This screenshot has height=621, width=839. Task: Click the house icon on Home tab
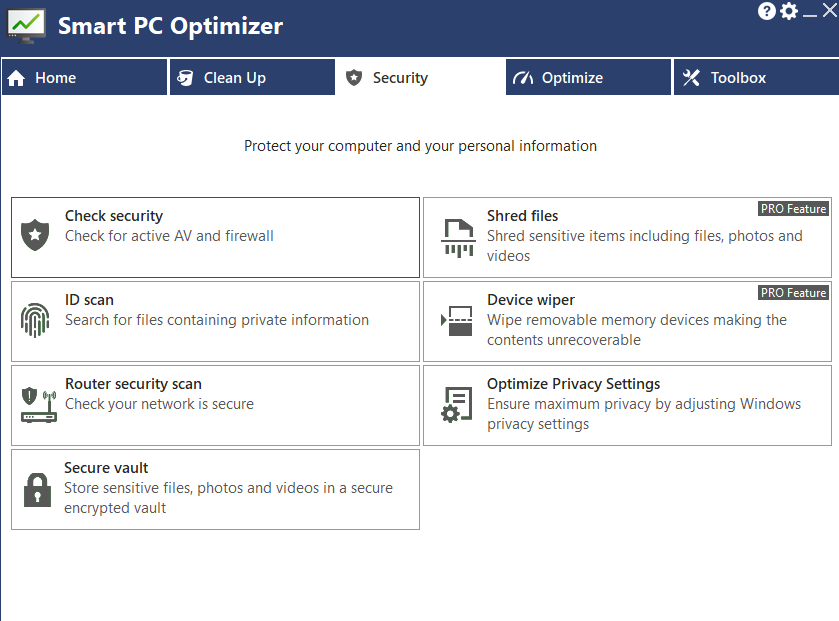16,78
